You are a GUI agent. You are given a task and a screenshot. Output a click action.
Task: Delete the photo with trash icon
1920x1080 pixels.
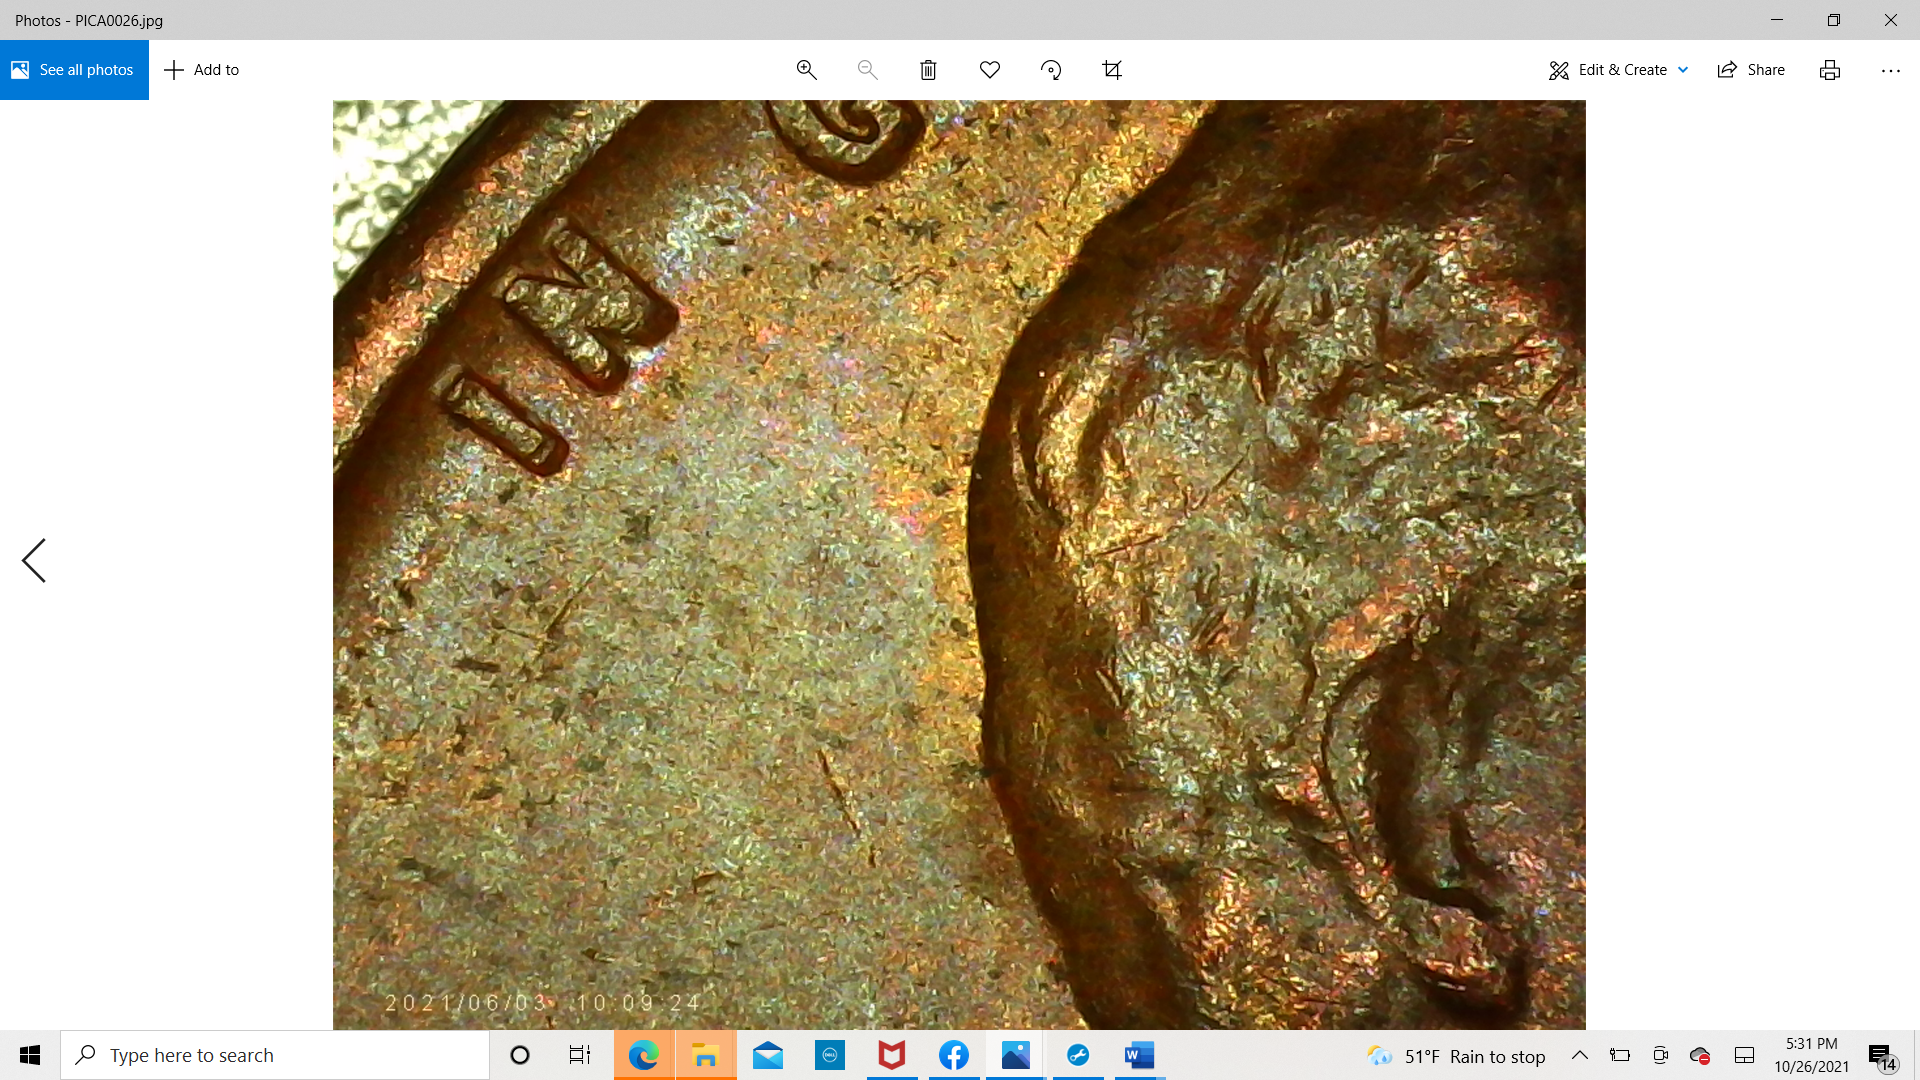tap(928, 70)
